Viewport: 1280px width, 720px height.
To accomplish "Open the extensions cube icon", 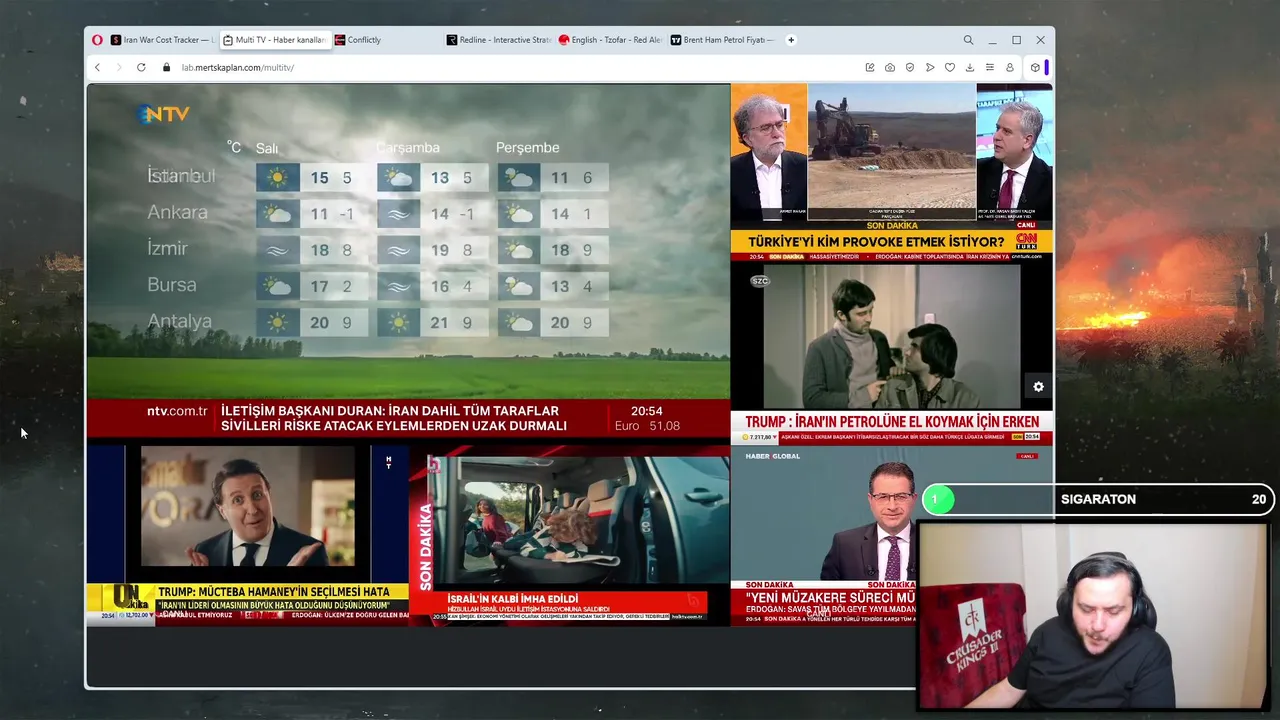I will coord(1035,67).
